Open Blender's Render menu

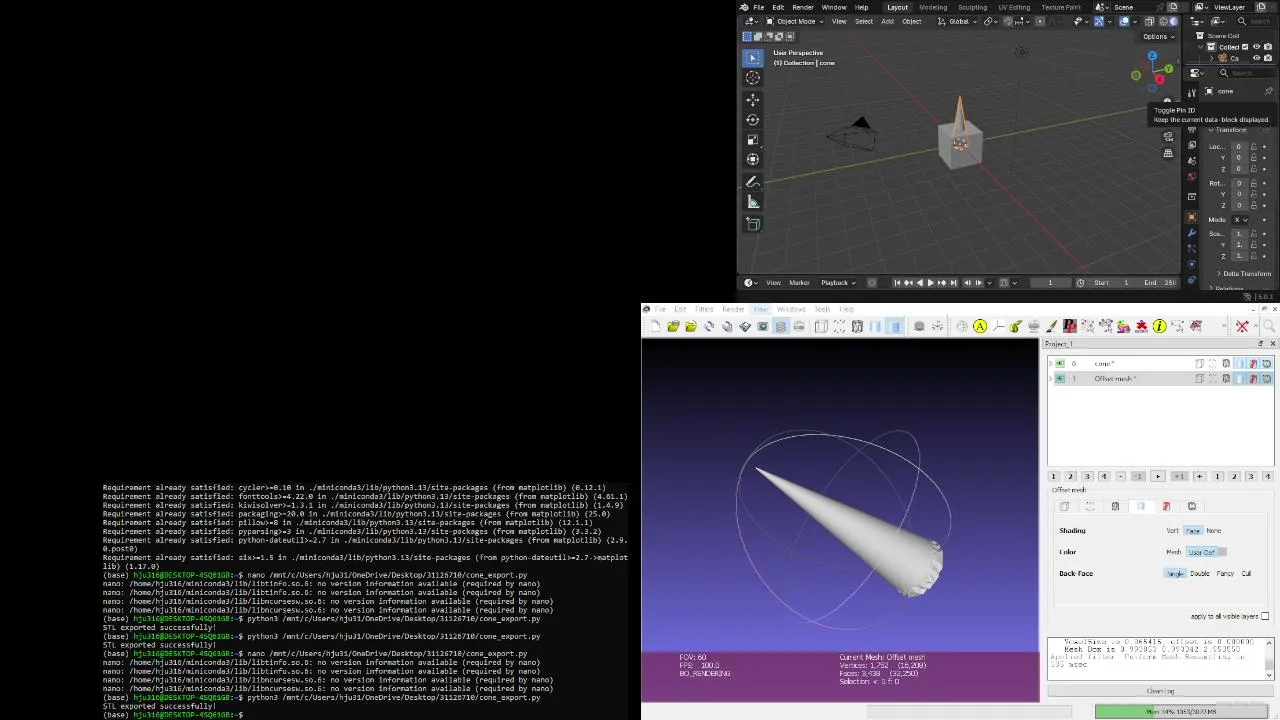point(803,7)
